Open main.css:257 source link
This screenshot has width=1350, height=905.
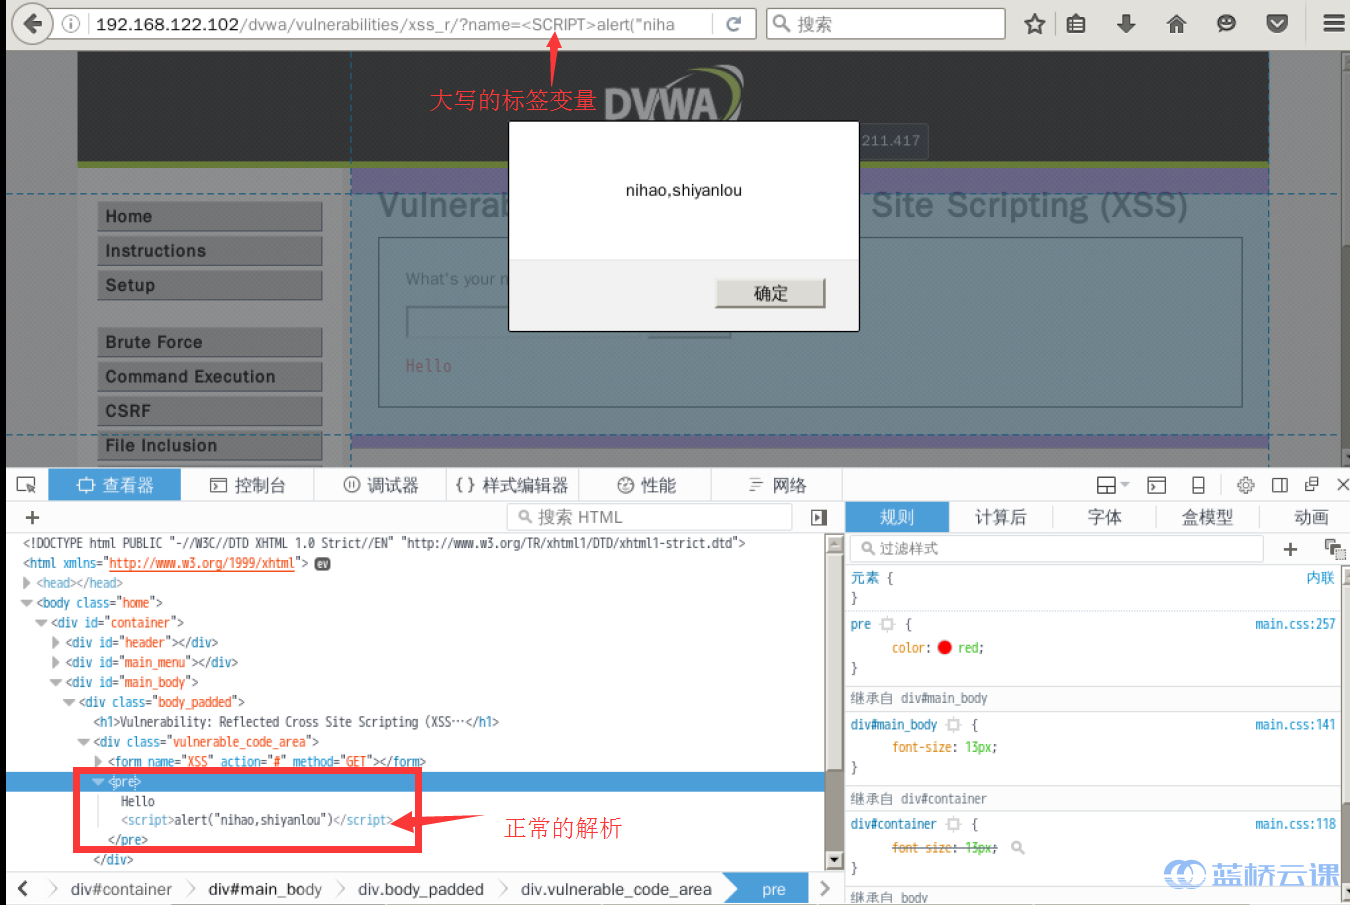point(1295,624)
